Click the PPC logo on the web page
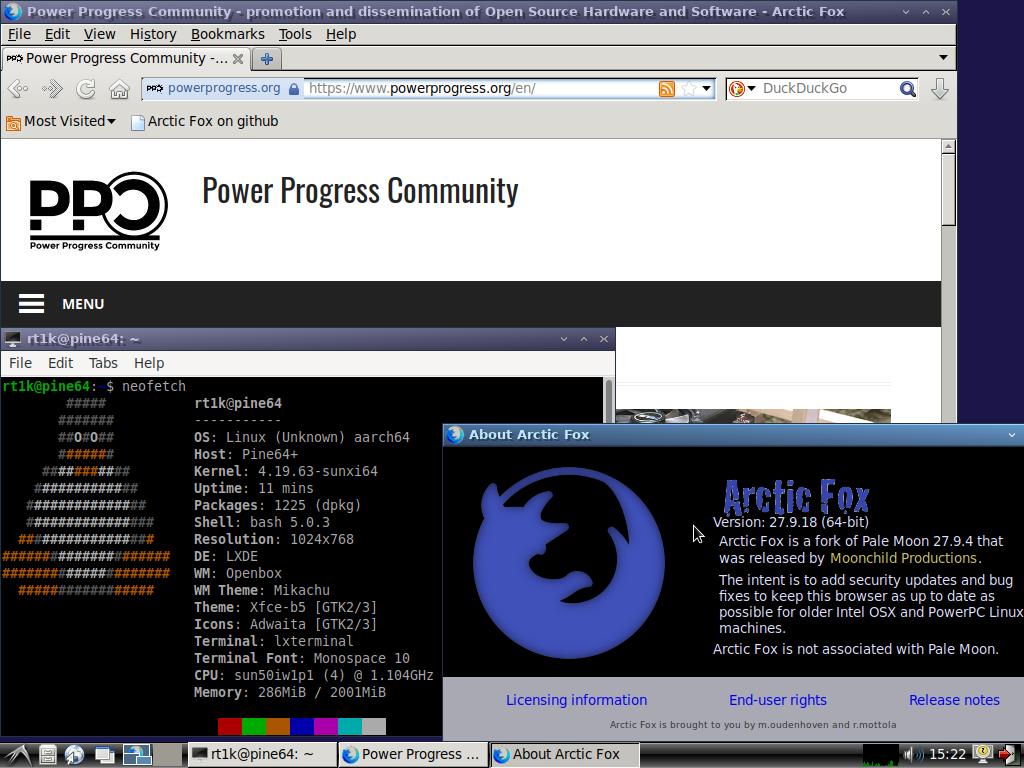Viewport: 1024px width, 768px height. pos(98,211)
